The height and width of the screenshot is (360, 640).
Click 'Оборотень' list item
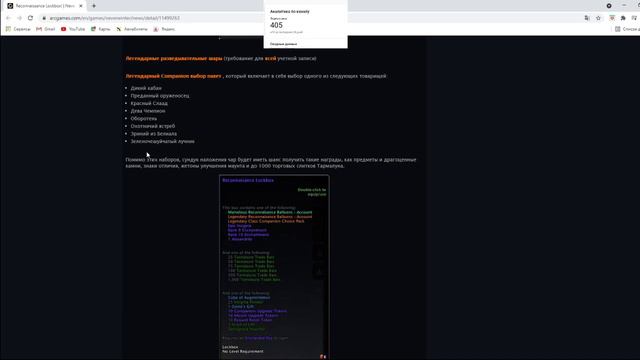click(144, 118)
